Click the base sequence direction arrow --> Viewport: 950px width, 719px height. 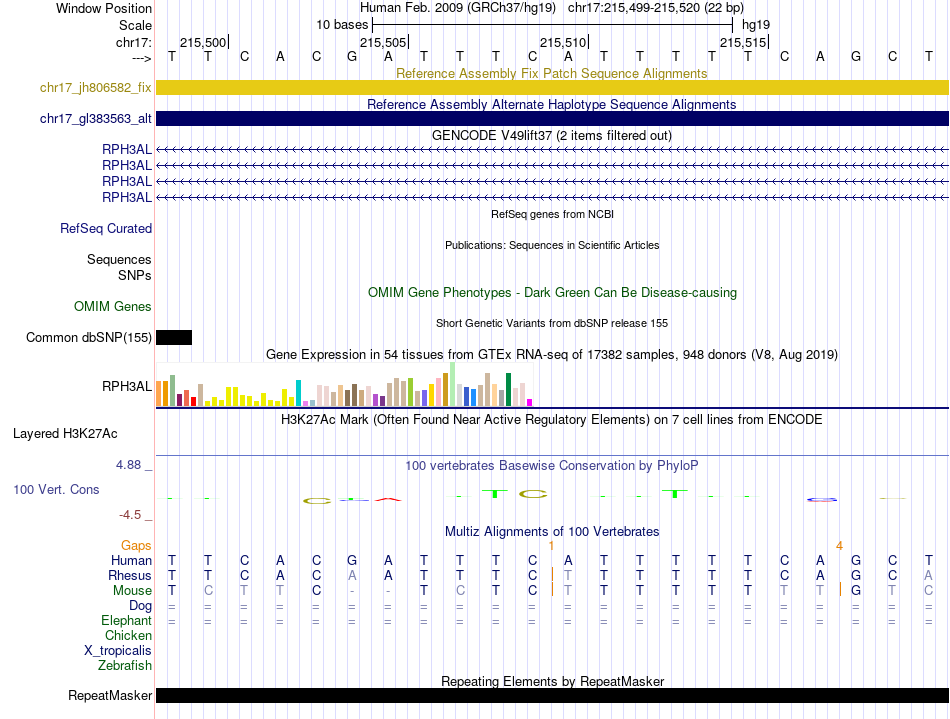(142, 58)
